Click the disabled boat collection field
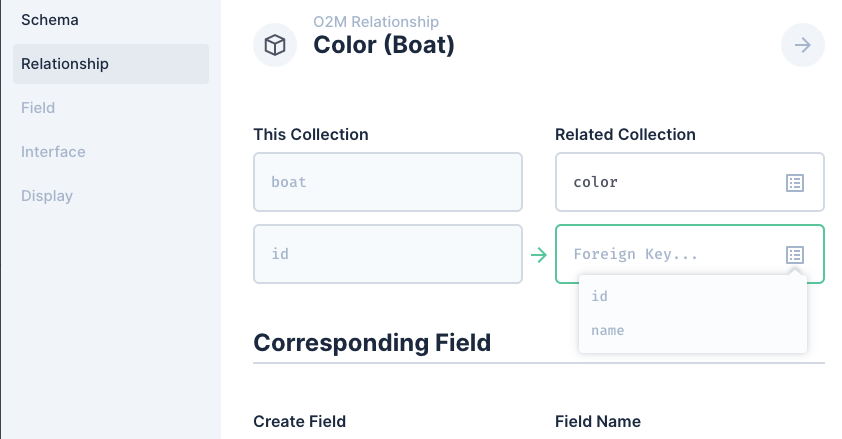 pos(388,182)
